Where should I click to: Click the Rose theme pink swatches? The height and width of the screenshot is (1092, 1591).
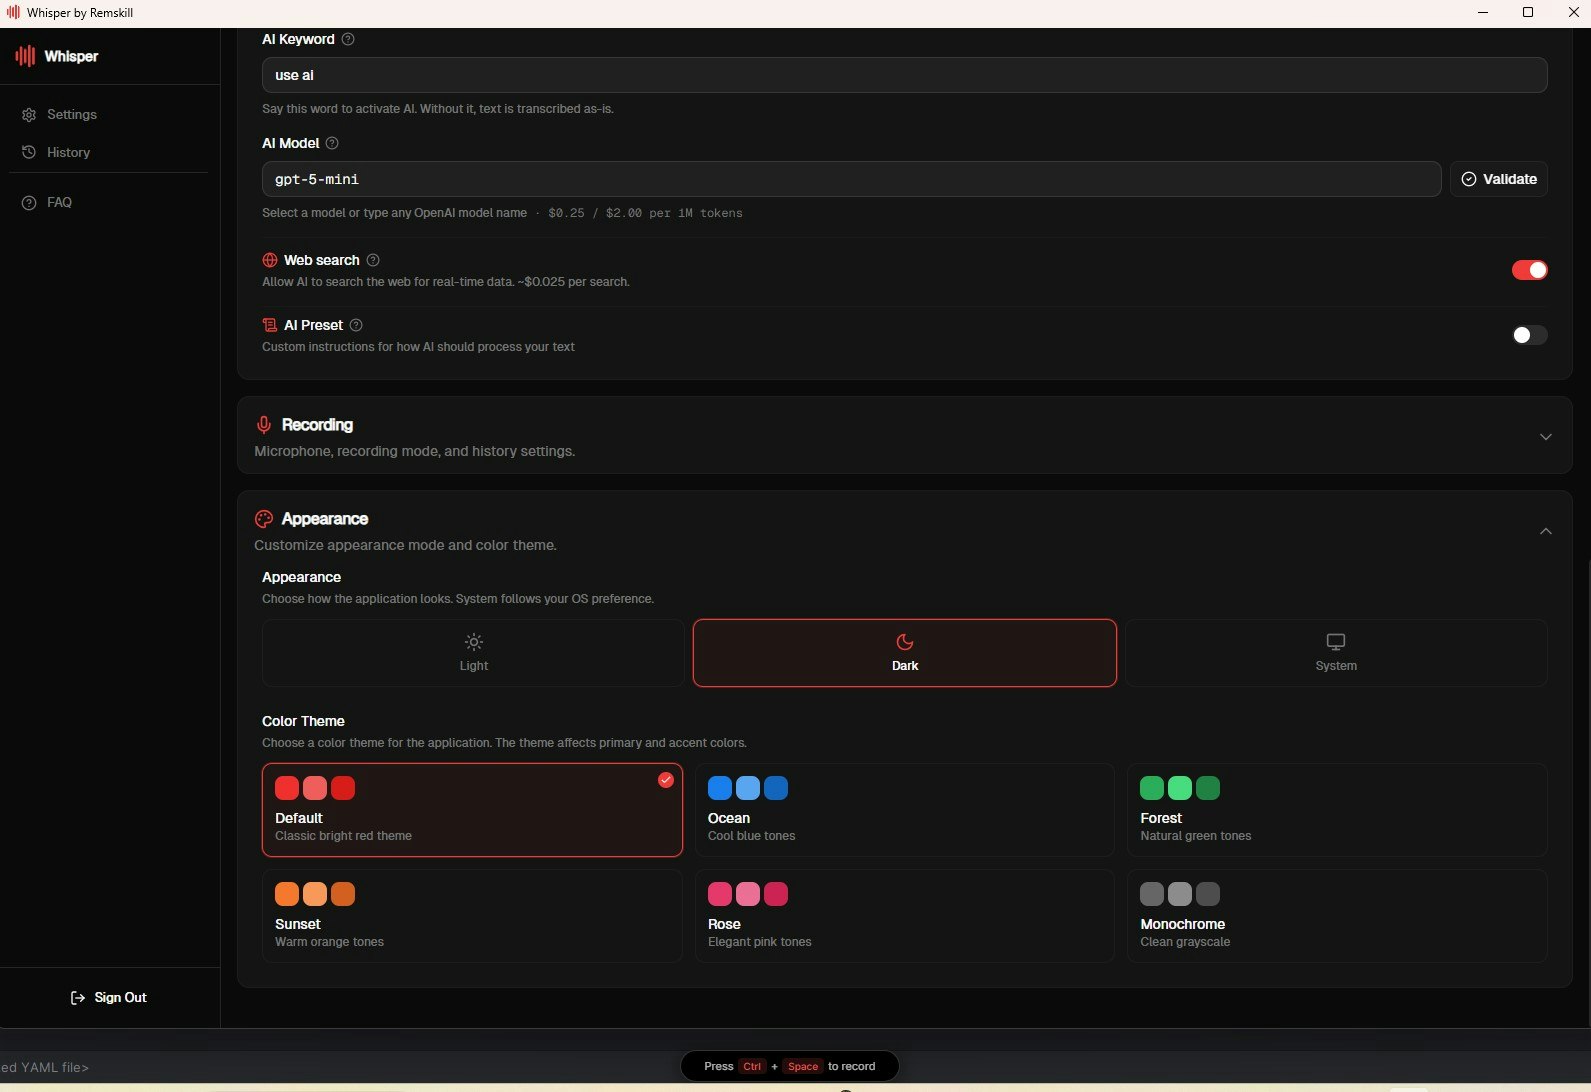coord(748,894)
